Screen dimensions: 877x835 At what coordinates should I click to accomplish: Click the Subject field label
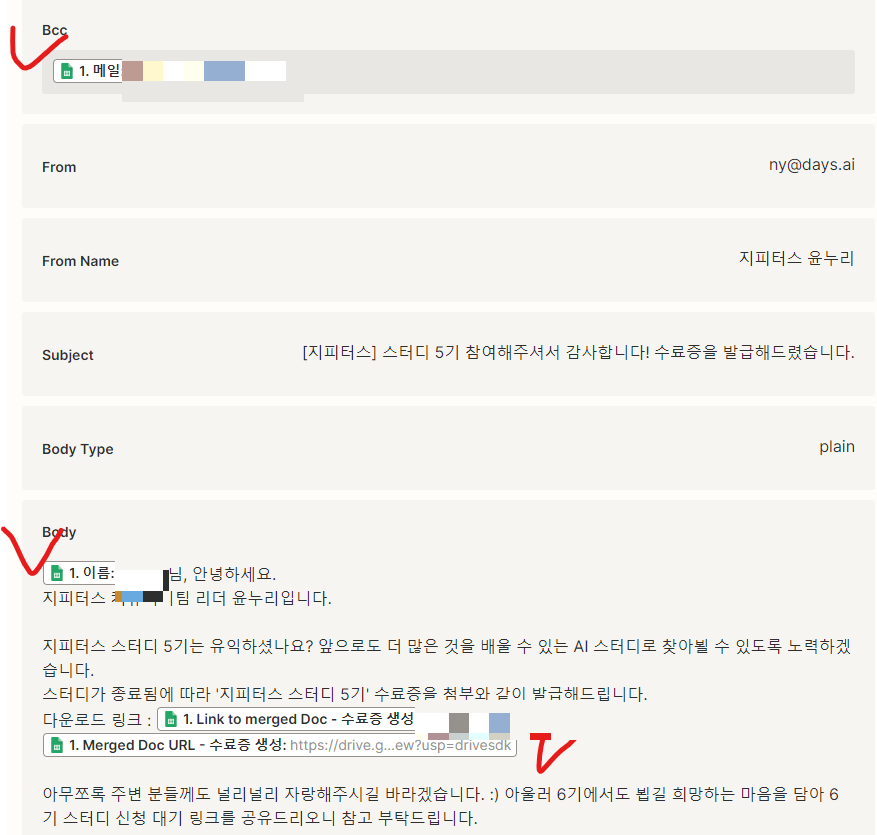pos(68,355)
